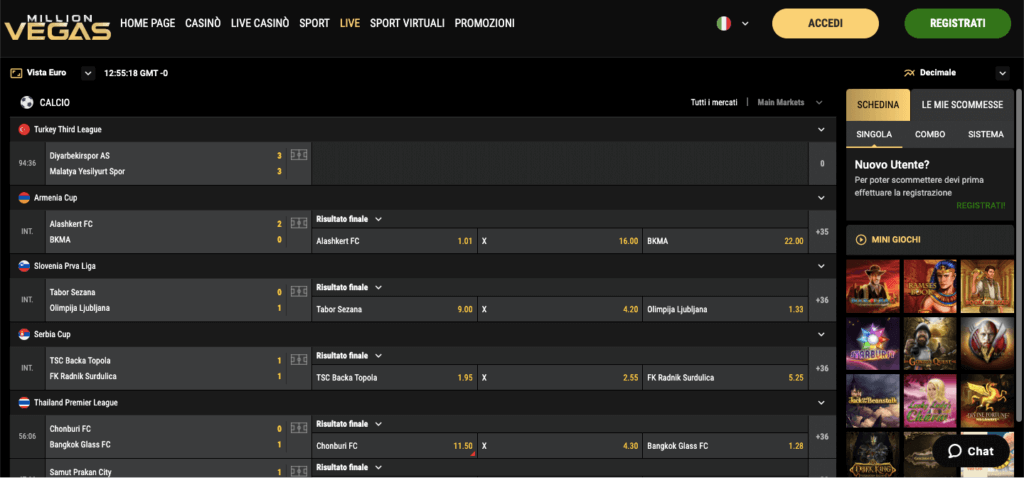Image resolution: width=1024 pixels, height=478 pixels.
Task: Select the Sistema bet type tab
Action: click(986, 135)
